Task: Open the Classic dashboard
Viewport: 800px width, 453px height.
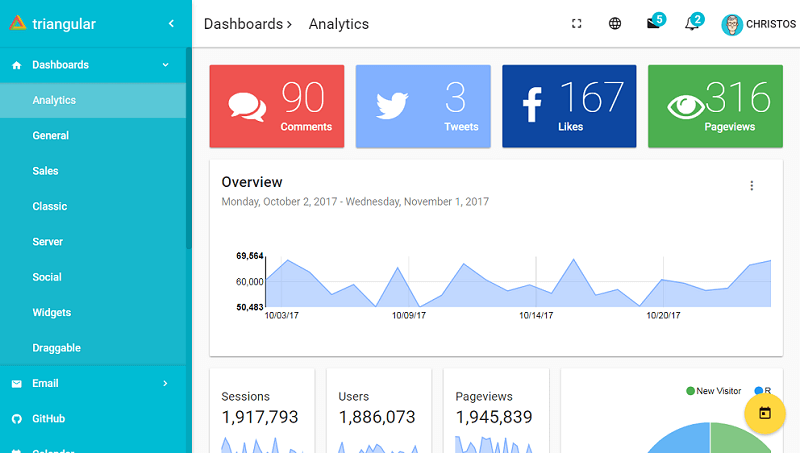Action: [93, 207]
